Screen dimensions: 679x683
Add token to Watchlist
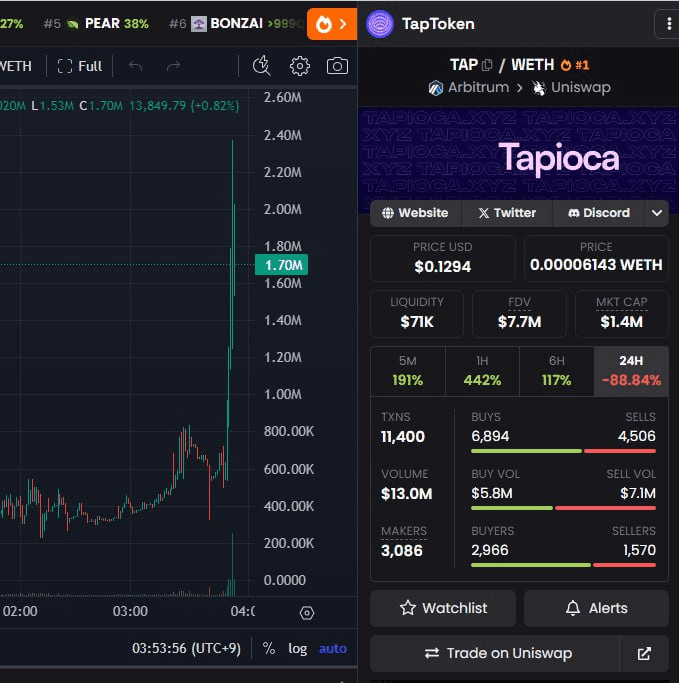click(x=443, y=608)
